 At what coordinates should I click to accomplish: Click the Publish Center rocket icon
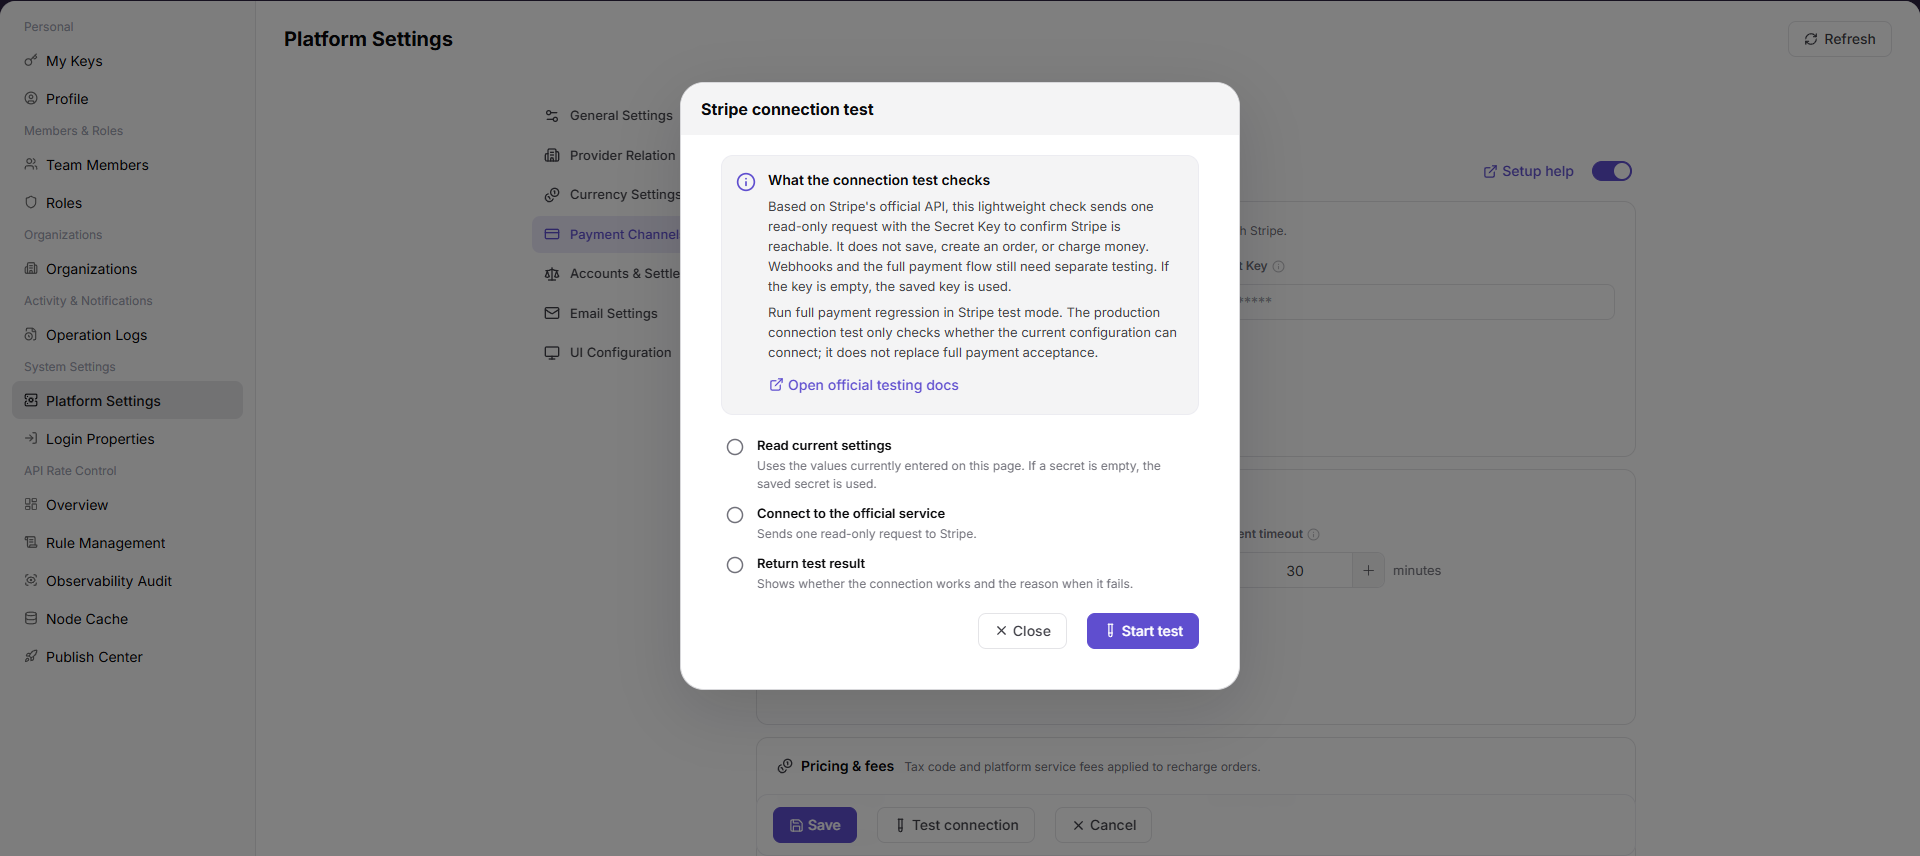(31, 657)
